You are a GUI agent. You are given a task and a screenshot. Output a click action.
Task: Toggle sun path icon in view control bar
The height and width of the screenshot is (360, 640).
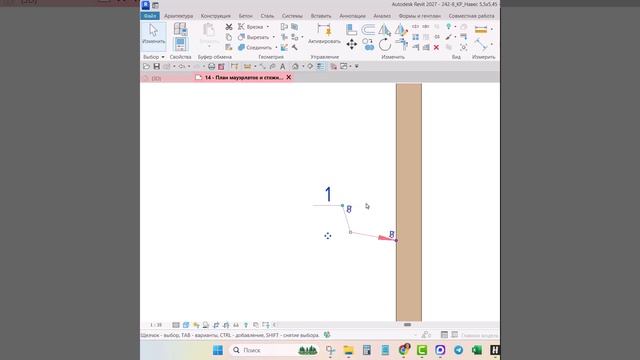point(196,325)
